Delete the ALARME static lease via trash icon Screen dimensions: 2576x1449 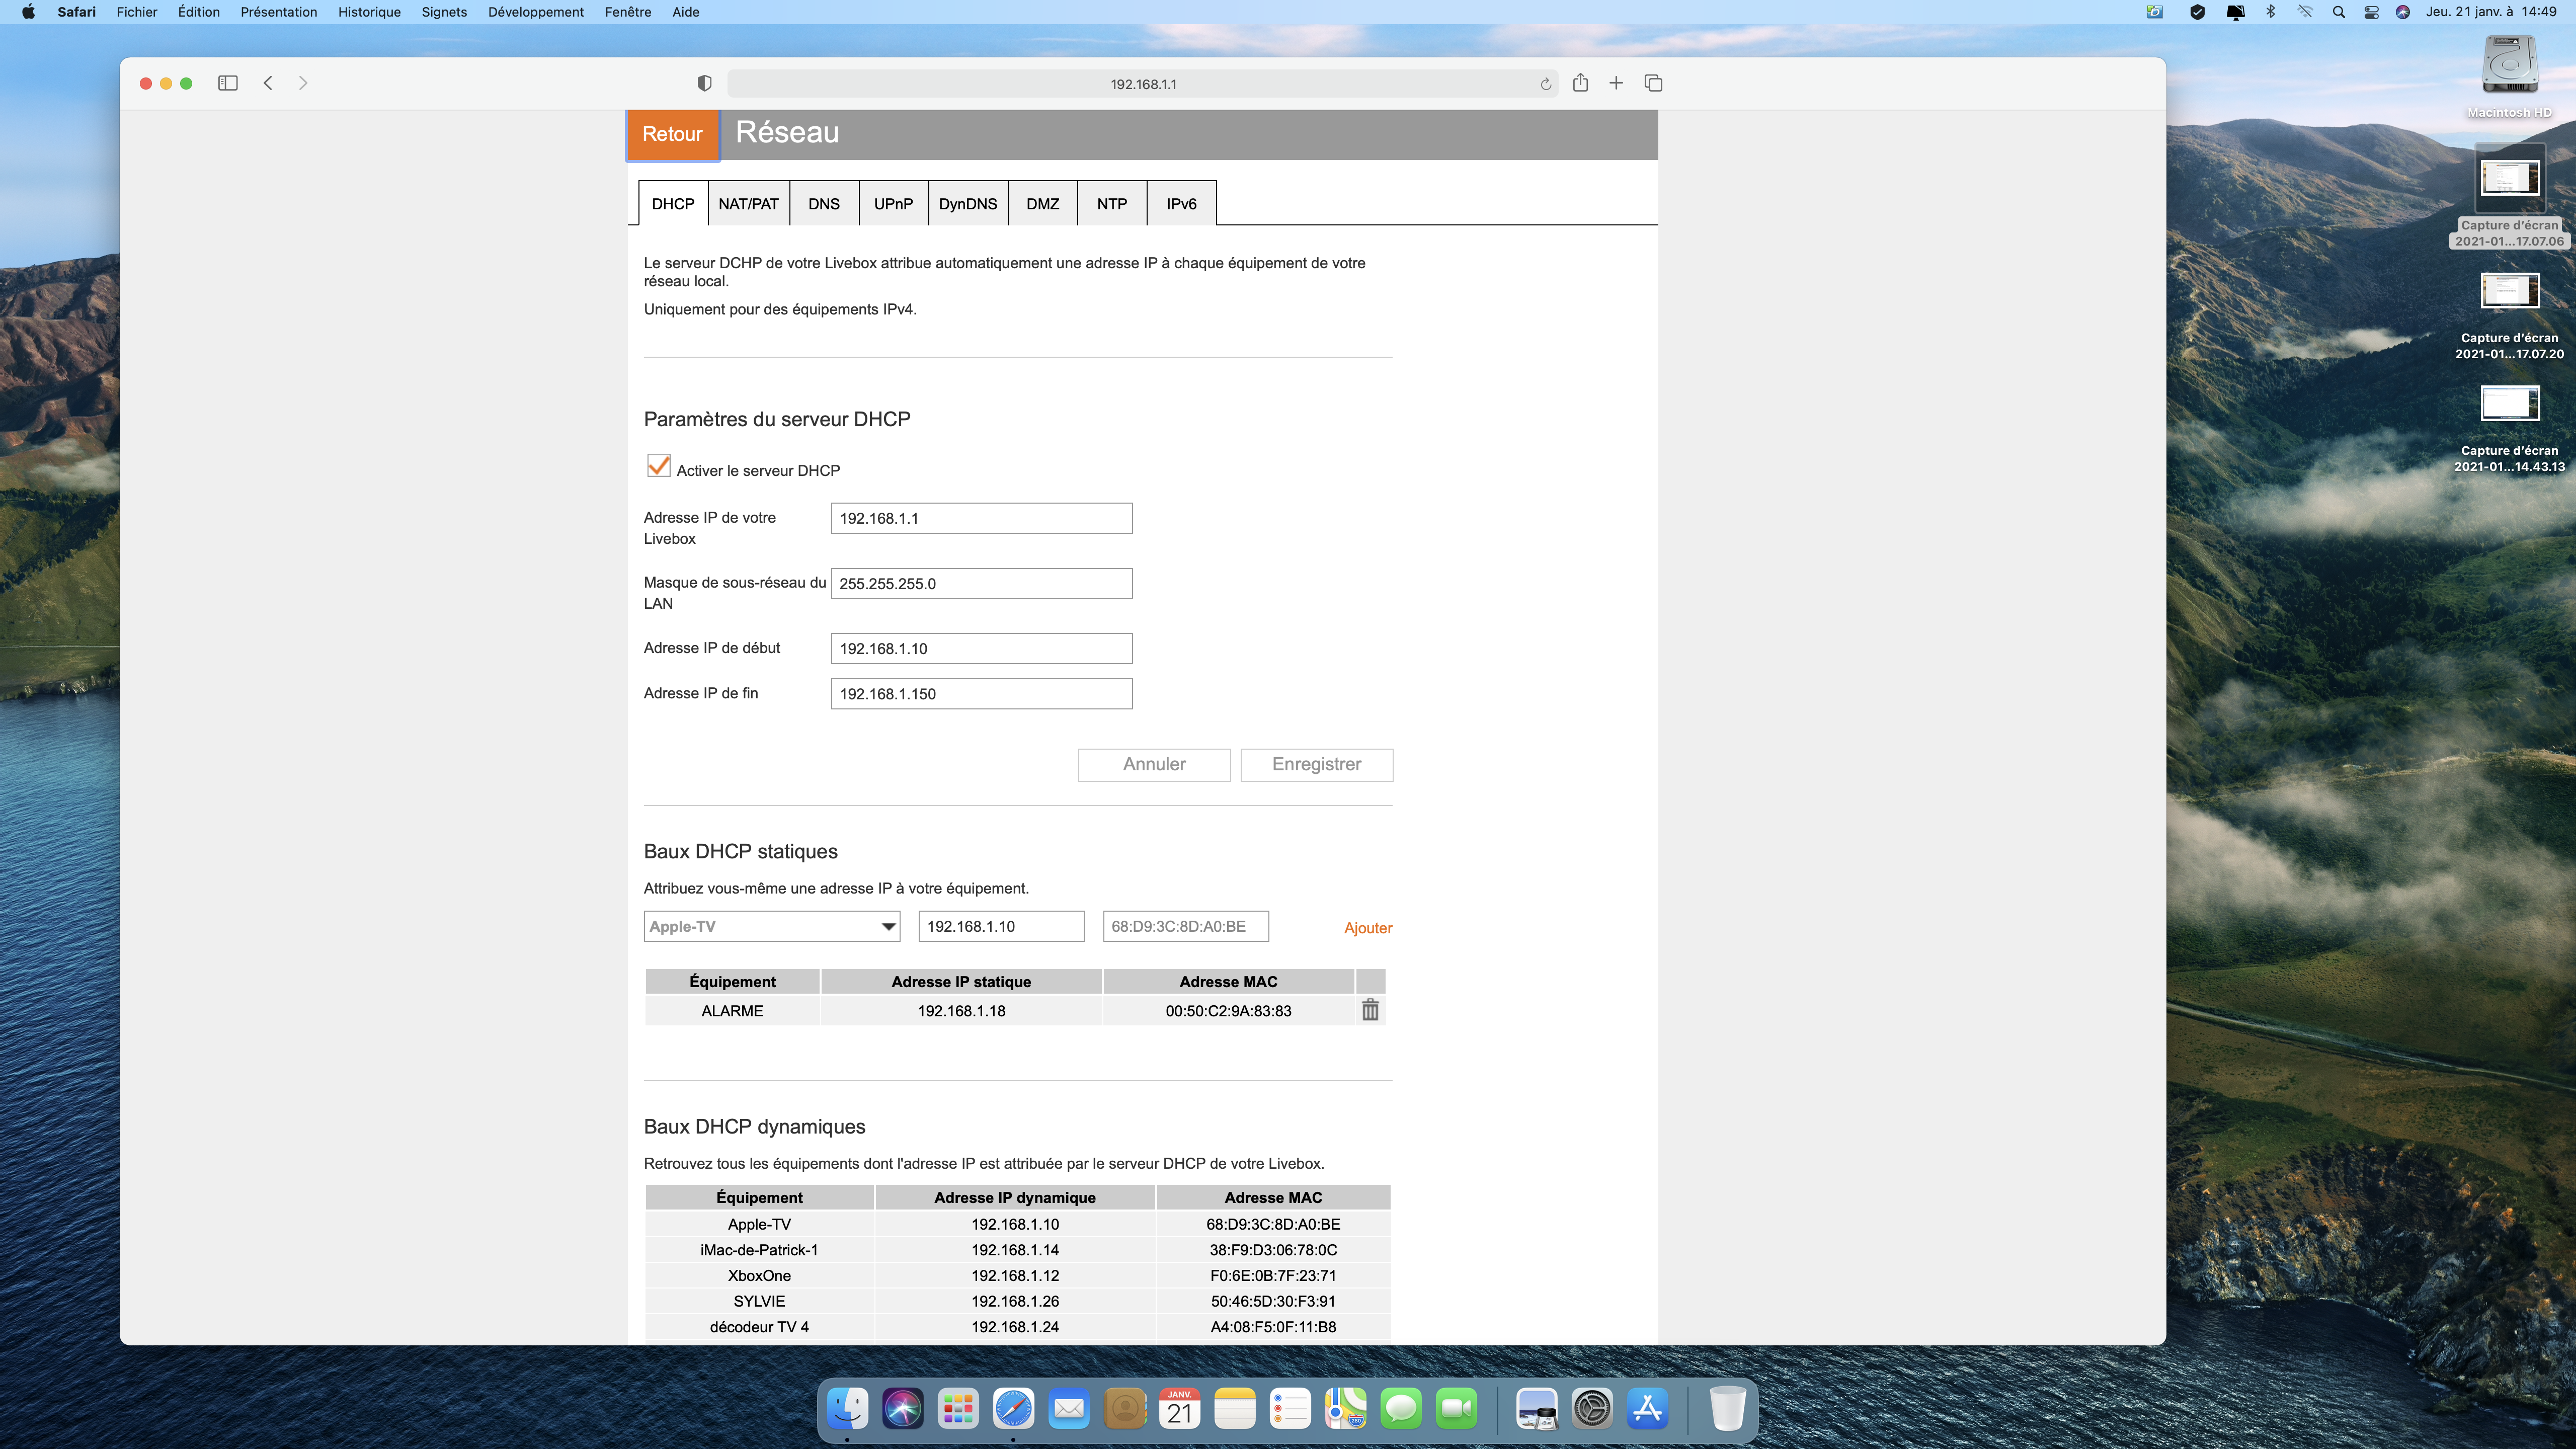(1370, 1010)
